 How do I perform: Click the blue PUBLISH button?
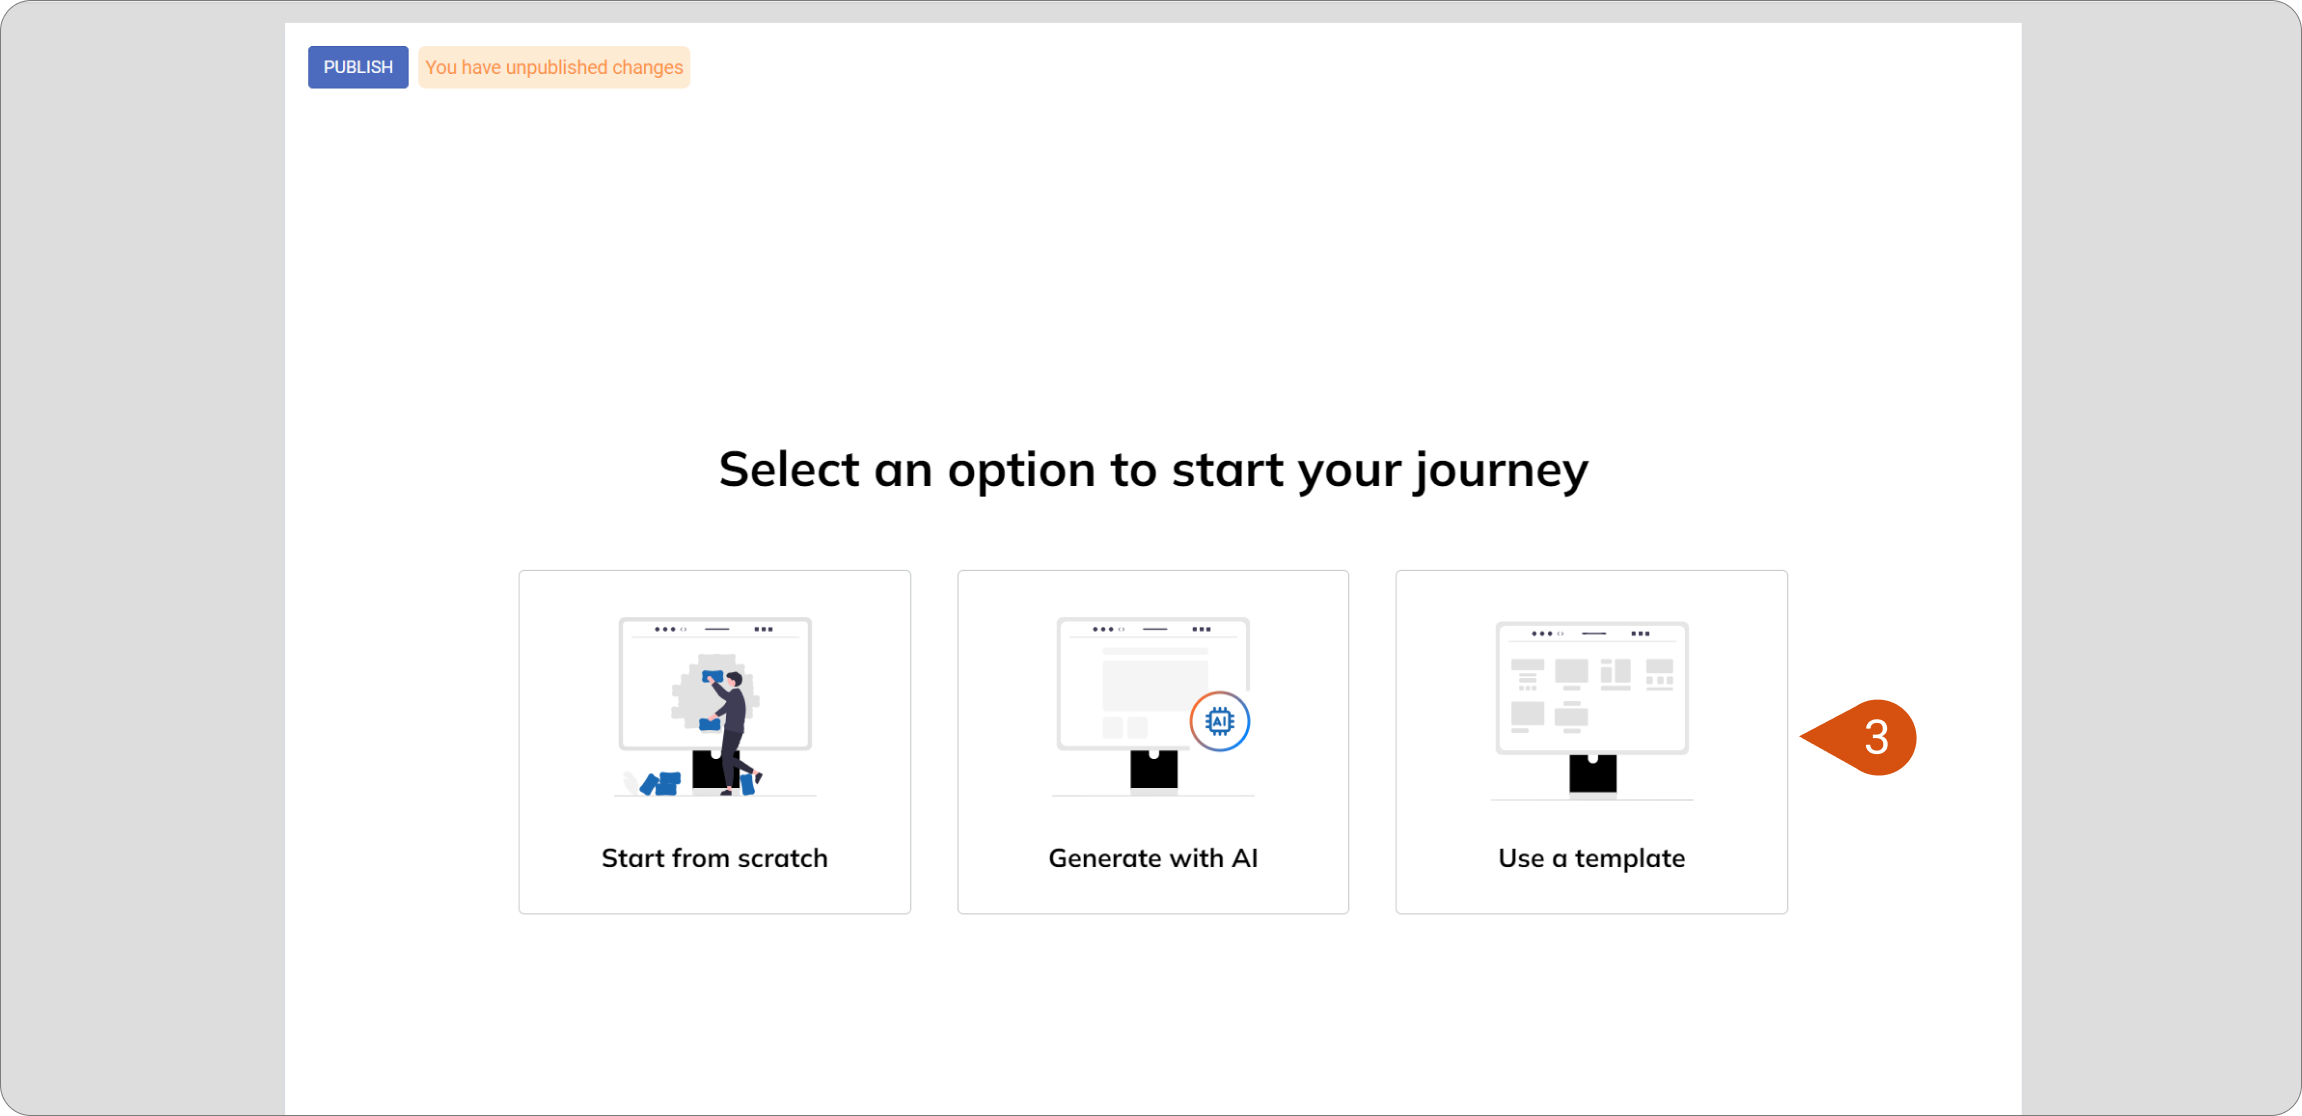coord(358,67)
